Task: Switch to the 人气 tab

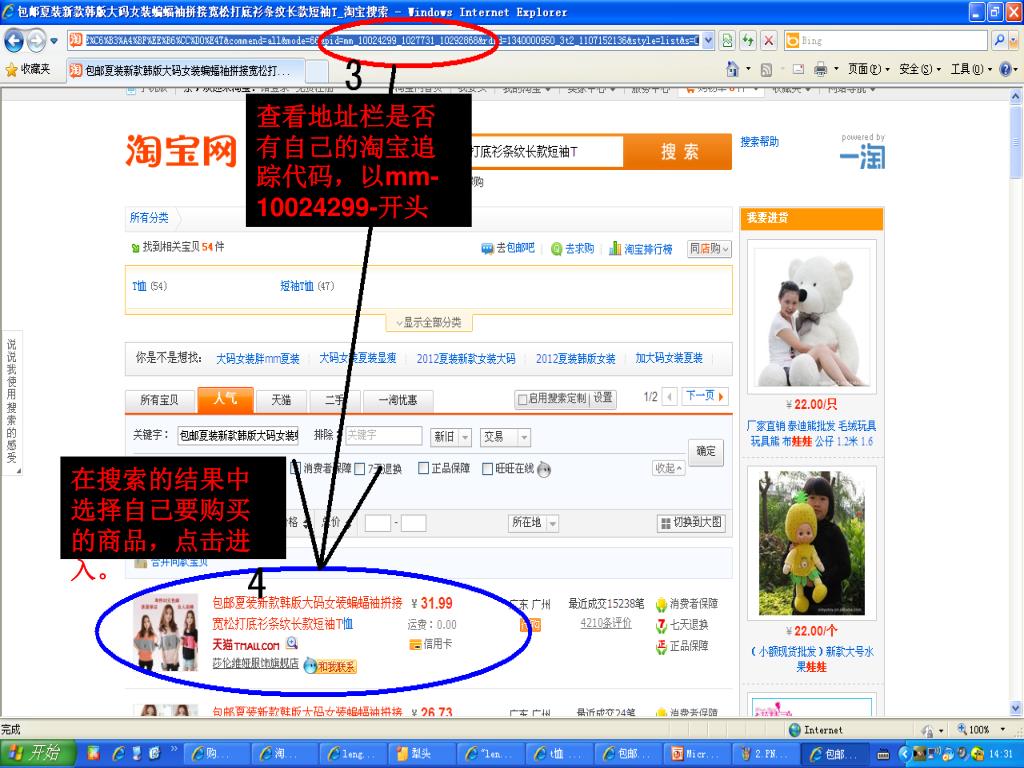Action: click(x=225, y=398)
